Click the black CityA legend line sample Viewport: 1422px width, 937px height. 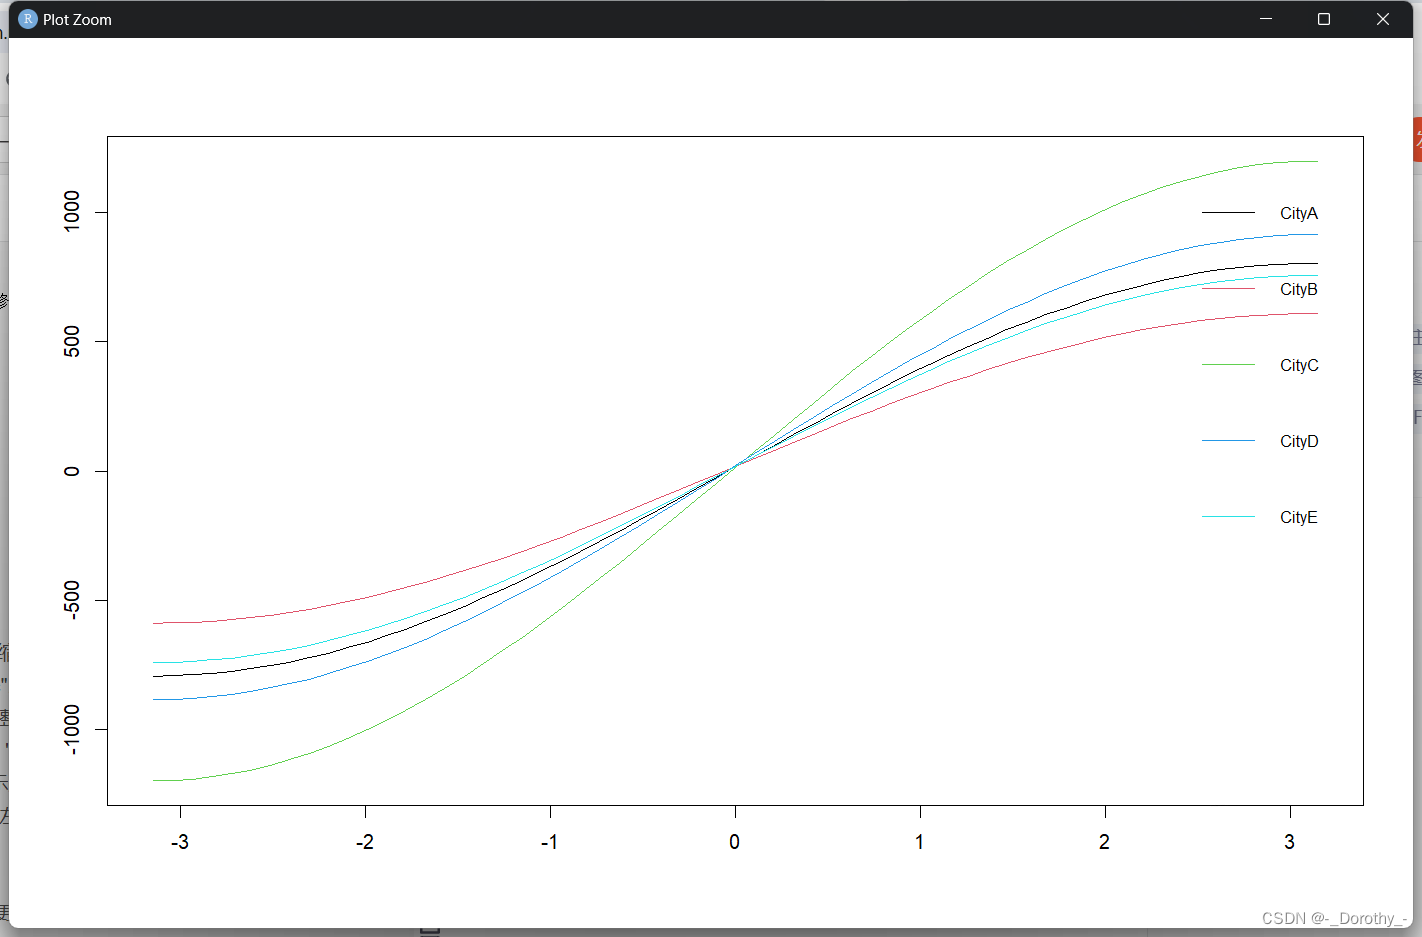click(x=1228, y=213)
